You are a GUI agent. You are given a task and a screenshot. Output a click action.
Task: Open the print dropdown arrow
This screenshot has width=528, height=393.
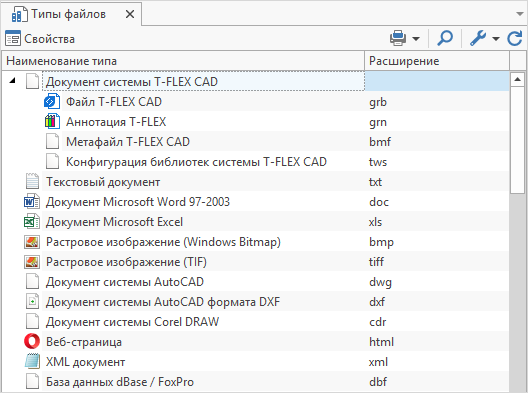click(416, 39)
